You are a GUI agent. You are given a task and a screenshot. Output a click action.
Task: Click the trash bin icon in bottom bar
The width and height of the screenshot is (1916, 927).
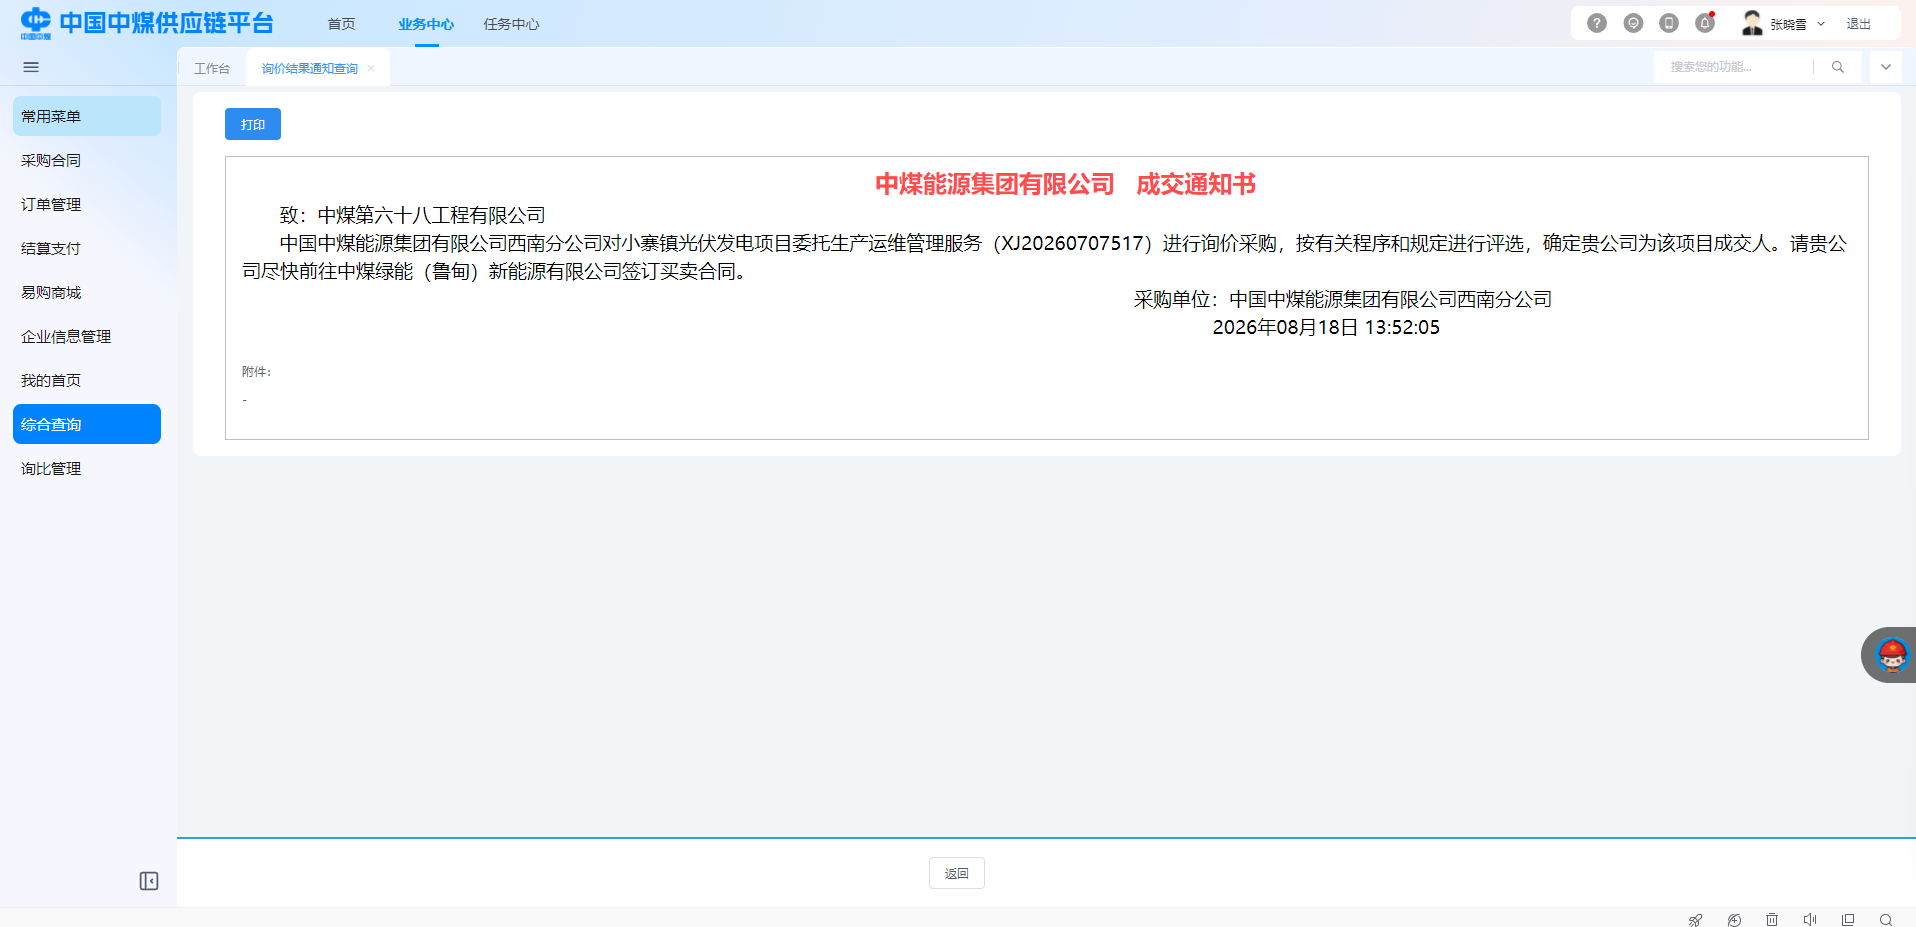(x=1772, y=920)
